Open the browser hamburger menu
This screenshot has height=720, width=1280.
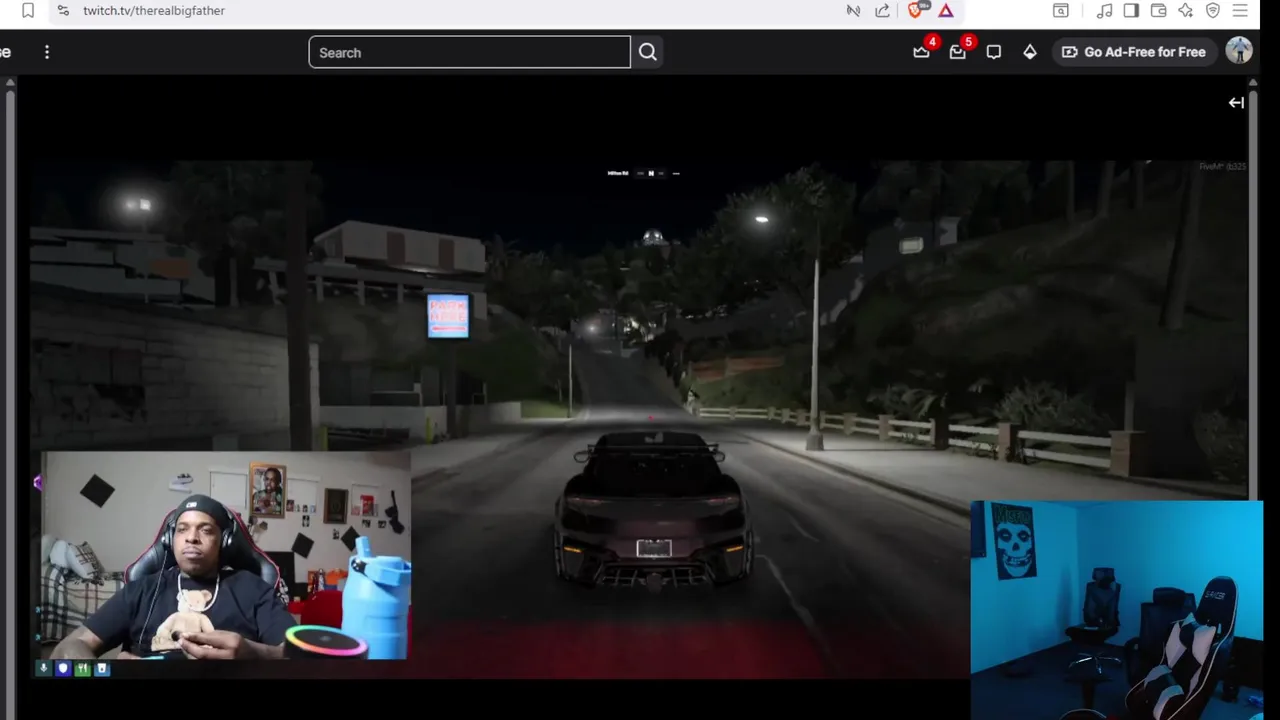click(1240, 10)
